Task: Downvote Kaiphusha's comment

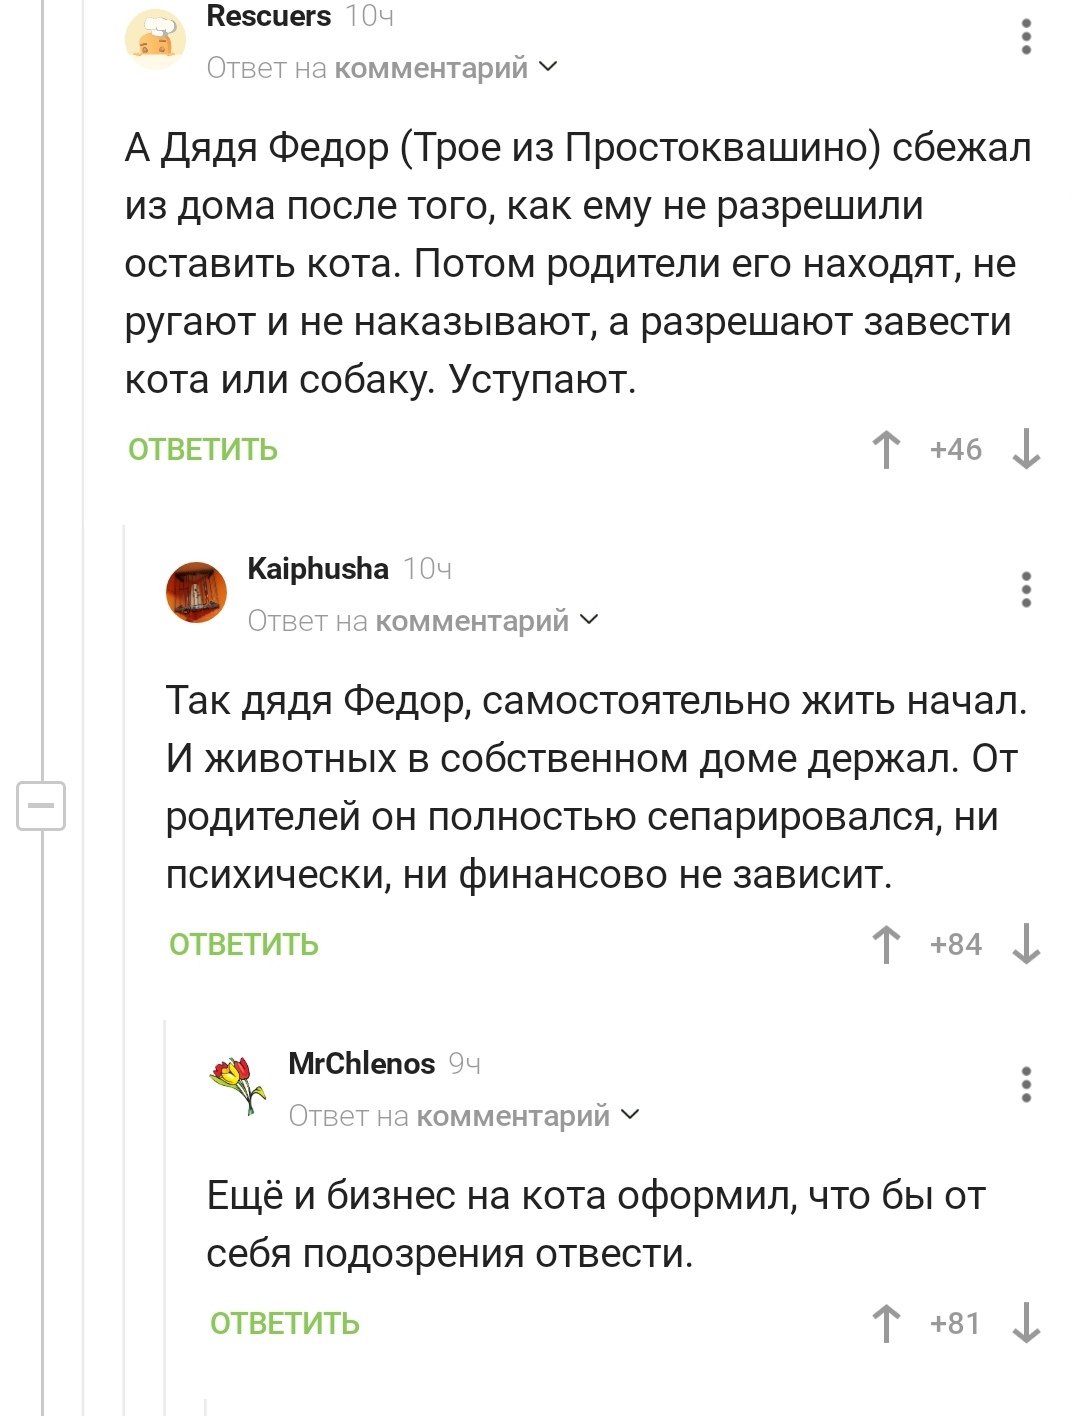Action: 1026,944
